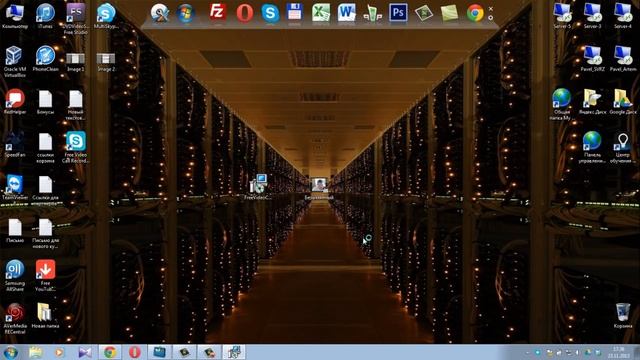The height and width of the screenshot is (360, 640).
Task: Open the taskbar clock and date
Action: tap(618, 352)
